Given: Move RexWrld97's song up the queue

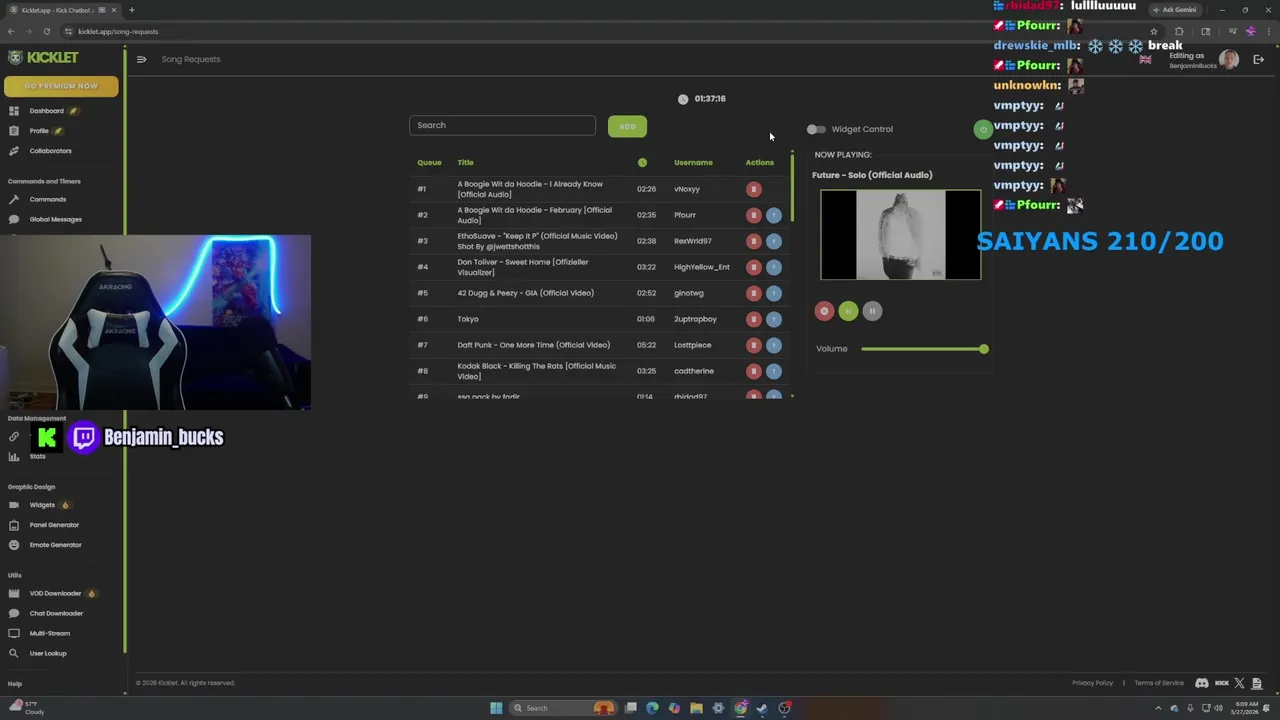Looking at the screenshot, I should tap(773, 241).
